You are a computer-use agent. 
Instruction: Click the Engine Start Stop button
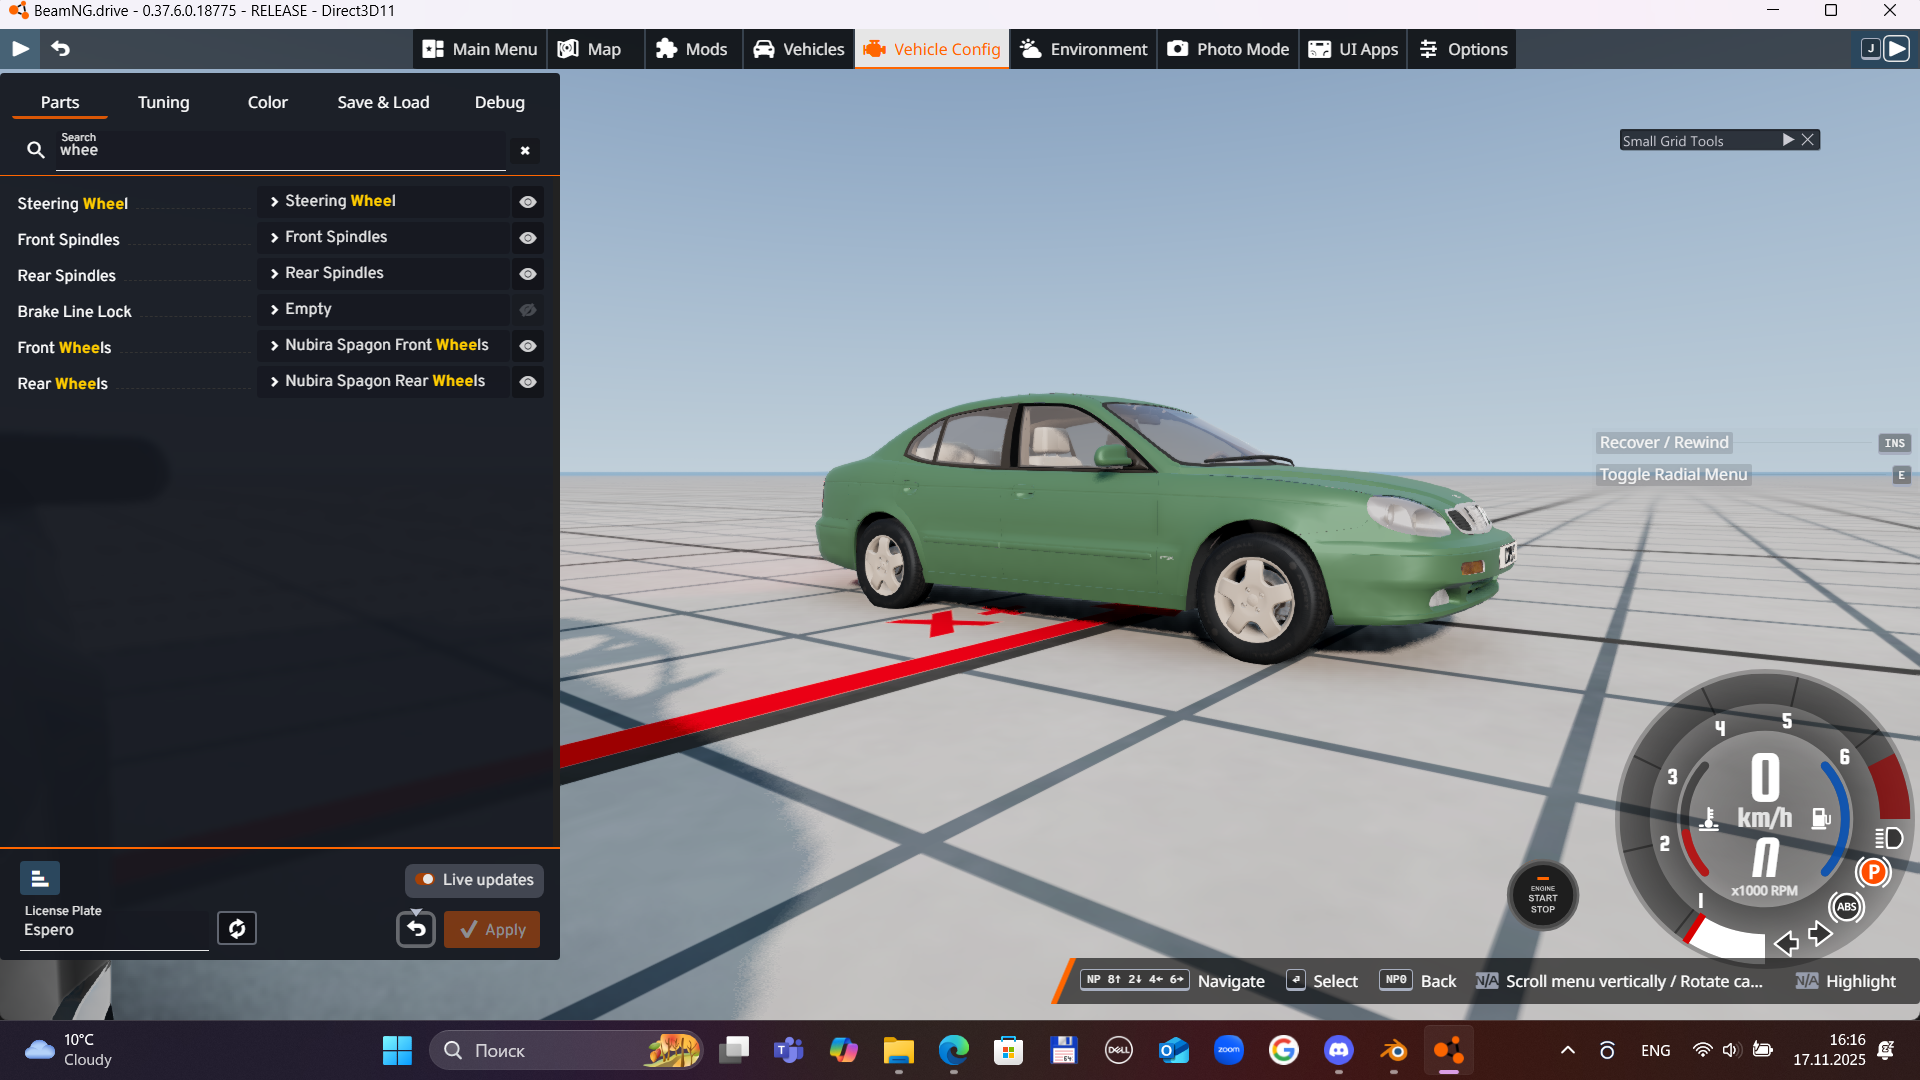coord(1542,897)
